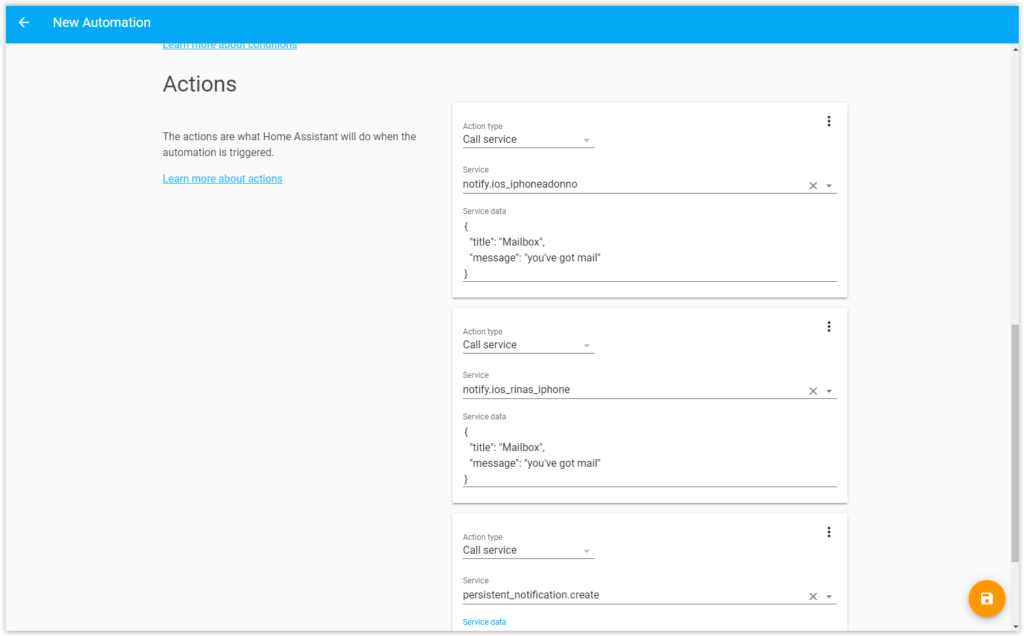Expand the Service dropdown for notify.ios_iphoneadonno
This screenshot has width=1024, height=636.
pyautogui.click(x=831, y=185)
